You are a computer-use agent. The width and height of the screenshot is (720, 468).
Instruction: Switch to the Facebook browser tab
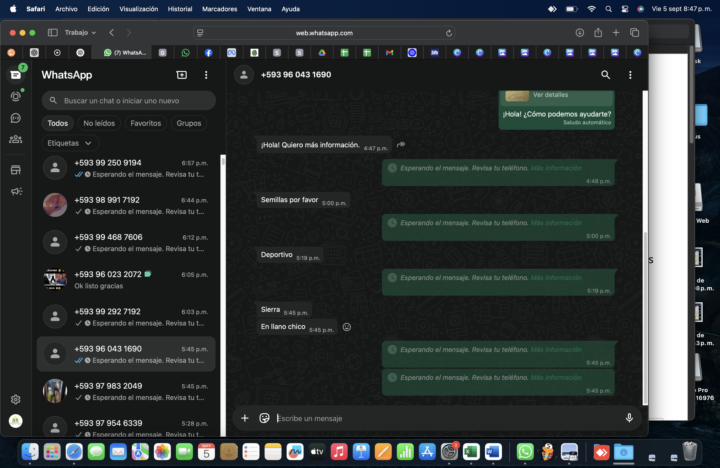pos(208,53)
